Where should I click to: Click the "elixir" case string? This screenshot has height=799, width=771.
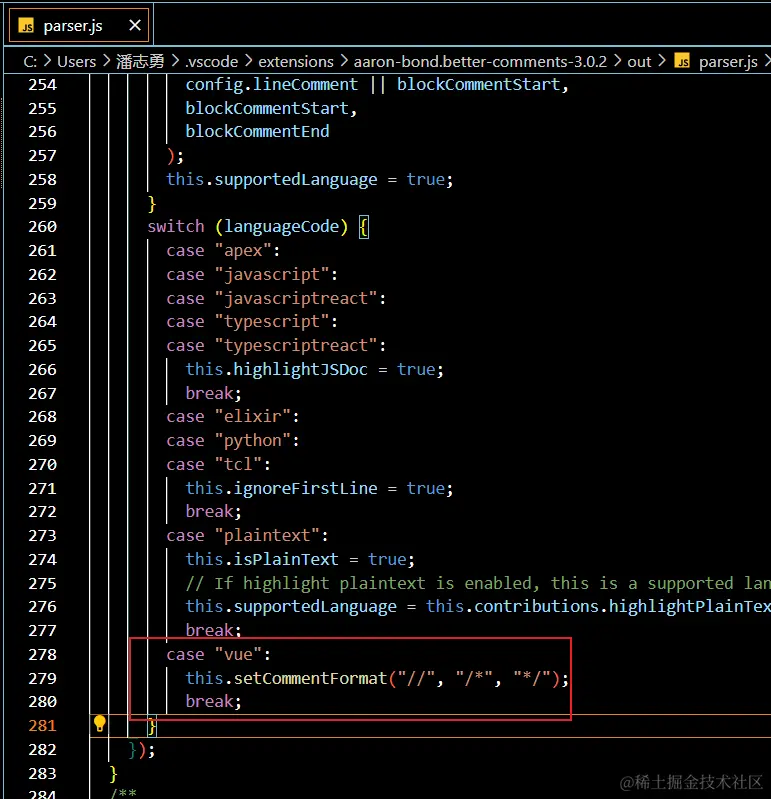pos(253,416)
